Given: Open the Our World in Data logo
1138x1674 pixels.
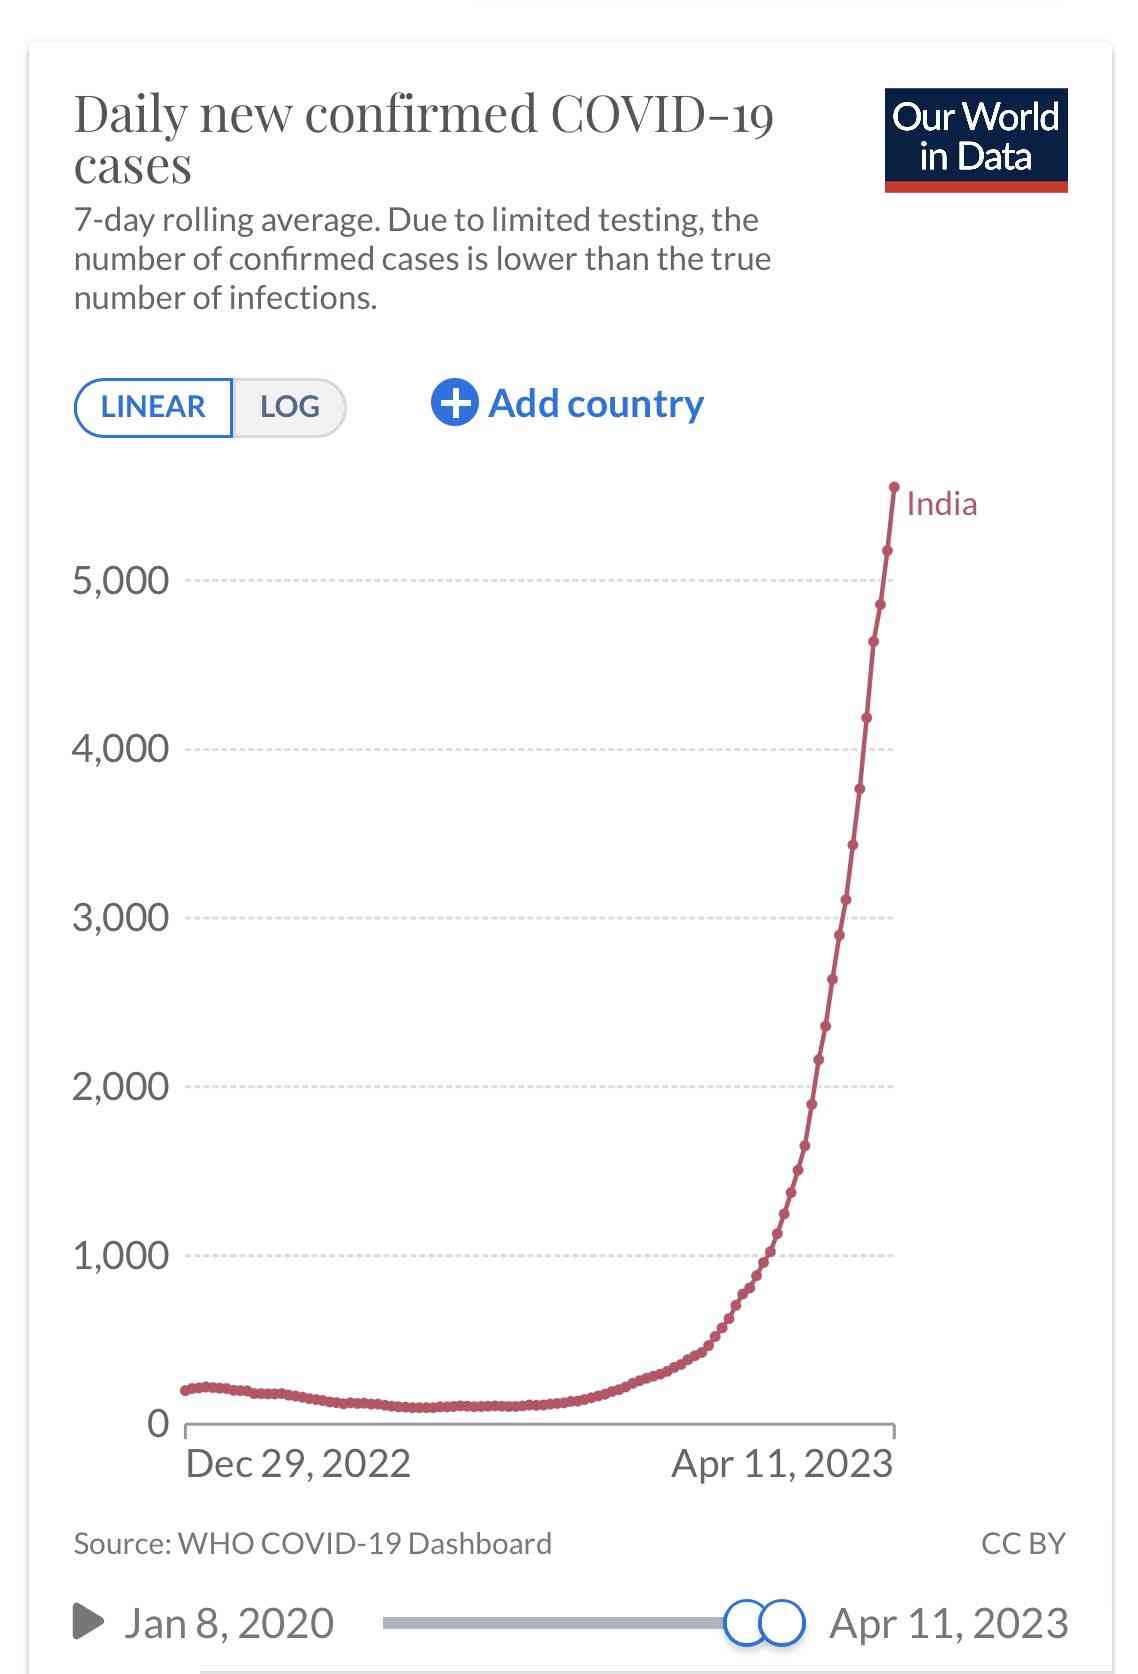Looking at the screenshot, I should (x=976, y=140).
